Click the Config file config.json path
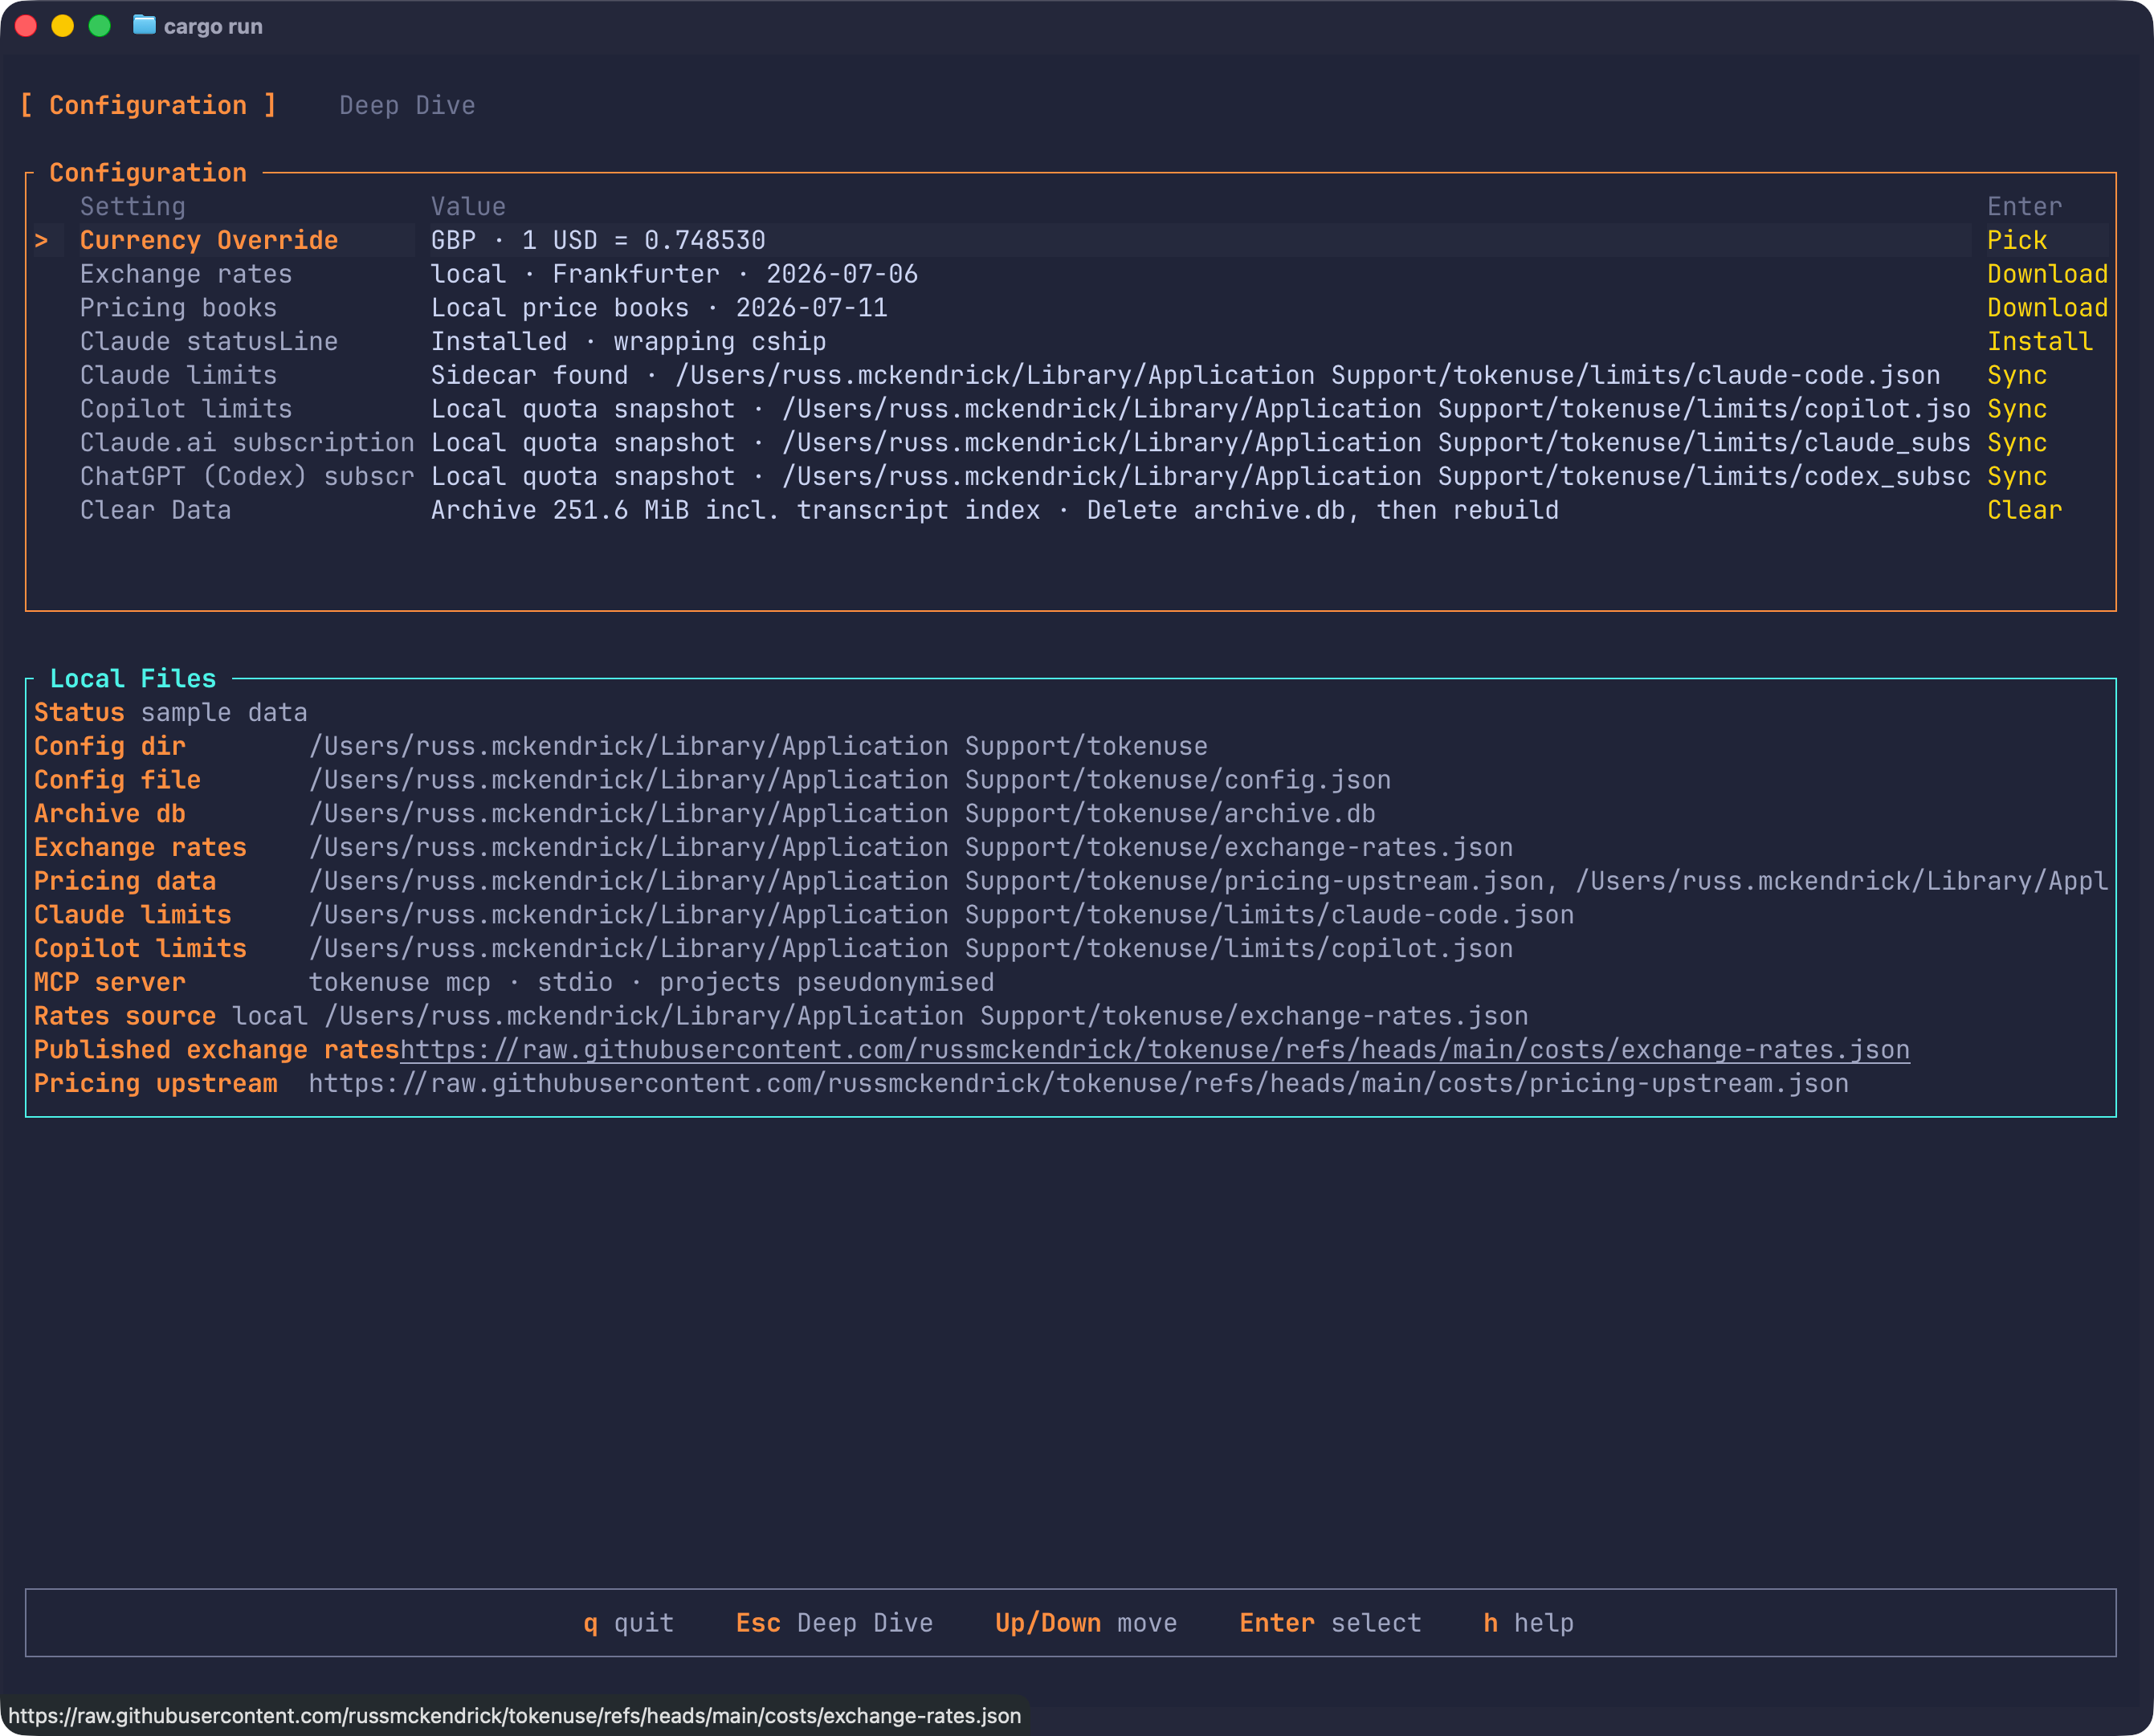 click(x=850, y=780)
